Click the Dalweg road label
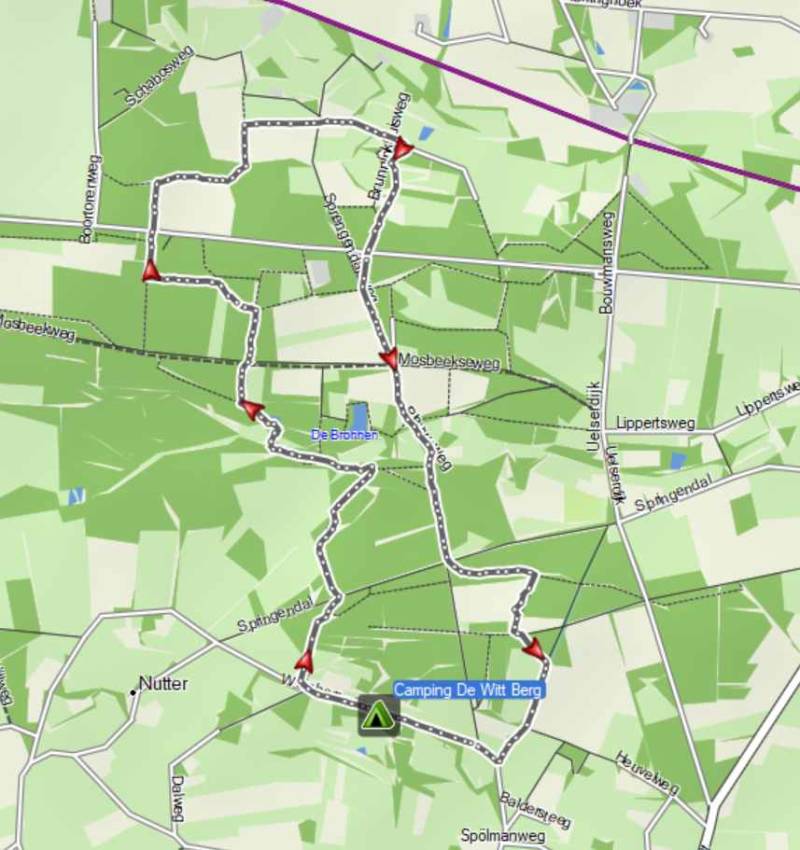Image resolution: width=800 pixels, height=850 pixels. pos(177,799)
